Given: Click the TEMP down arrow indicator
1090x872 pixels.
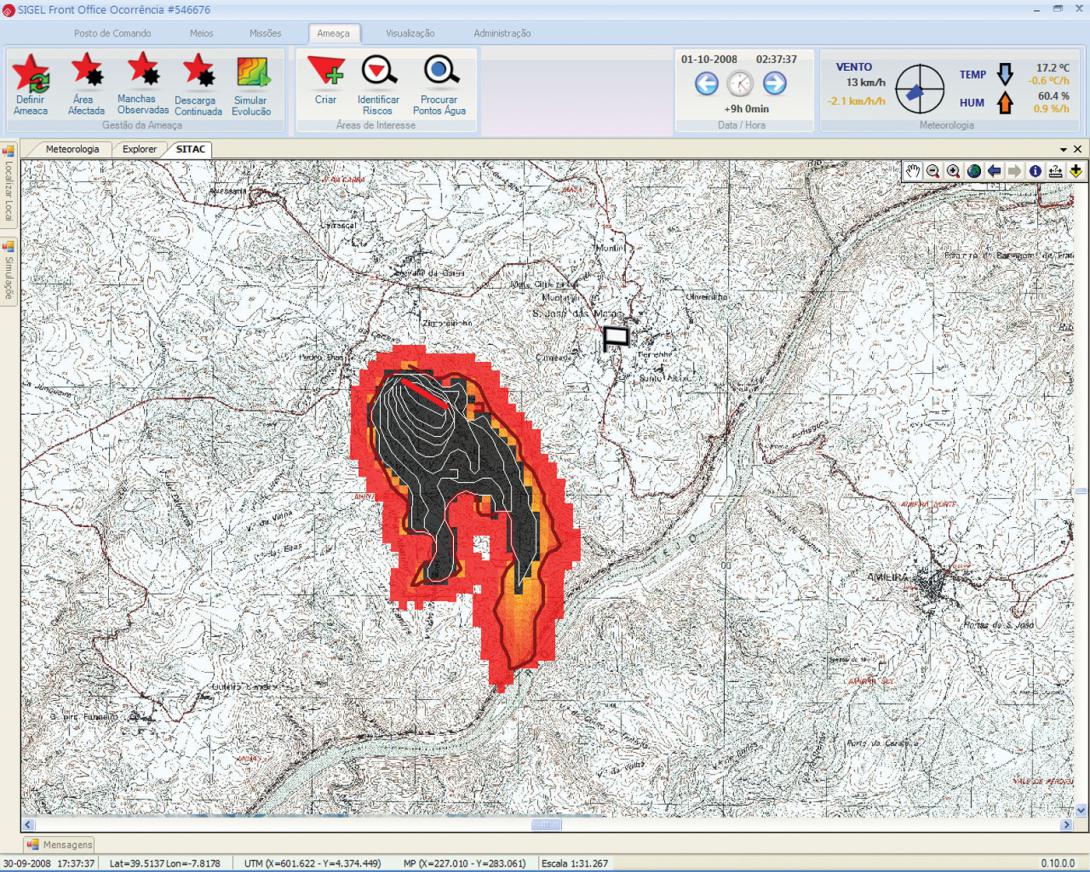Looking at the screenshot, I should point(1004,74).
